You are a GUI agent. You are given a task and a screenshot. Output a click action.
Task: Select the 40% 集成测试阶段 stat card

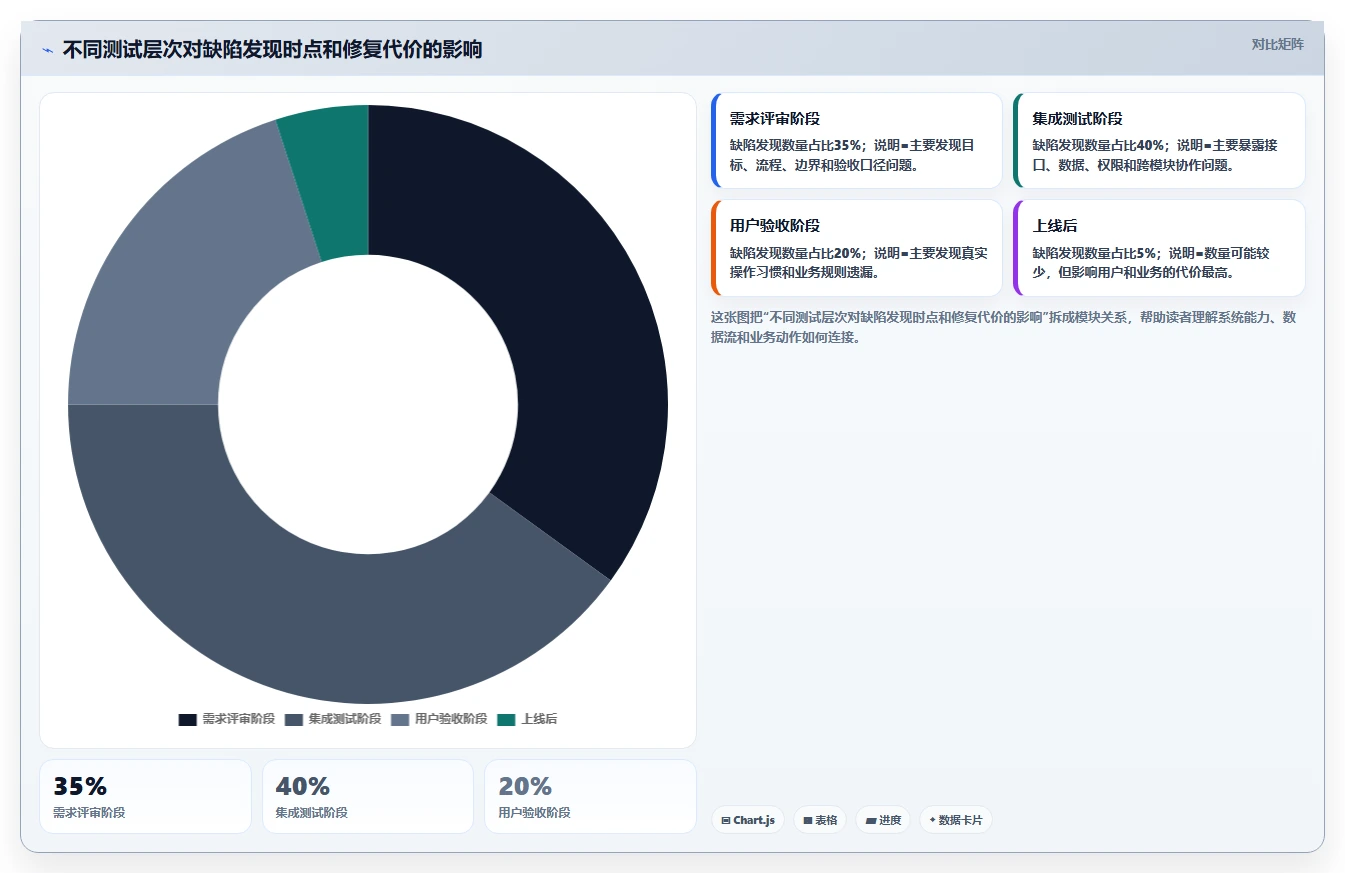point(368,796)
